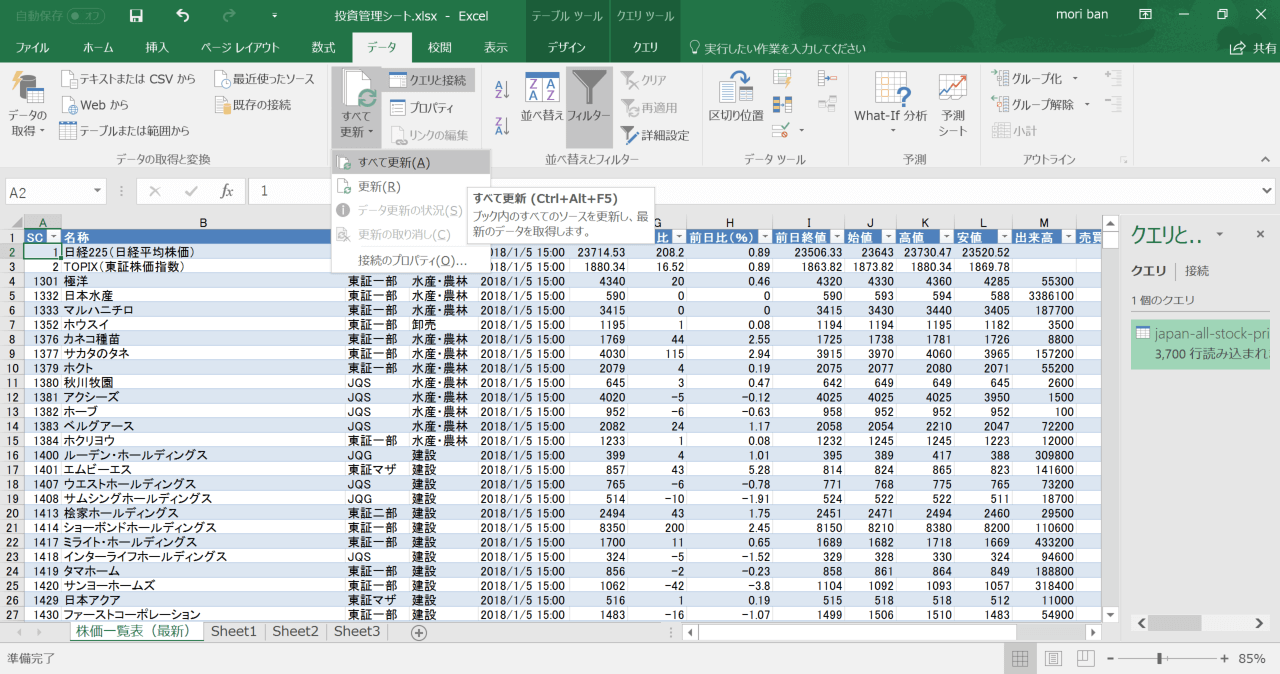Click the Insert Function fx button
Viewport: 1280px width, 674px height.
coord(227,191)
